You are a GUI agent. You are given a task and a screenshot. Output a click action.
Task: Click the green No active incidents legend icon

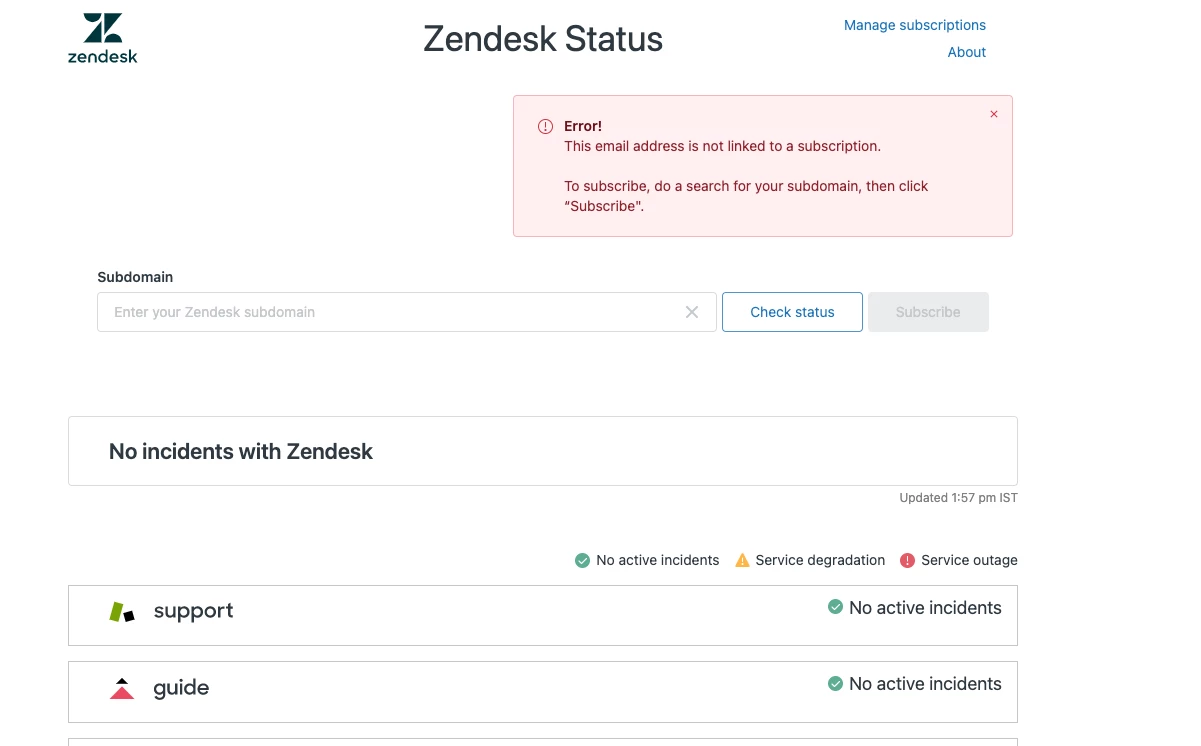582,561
